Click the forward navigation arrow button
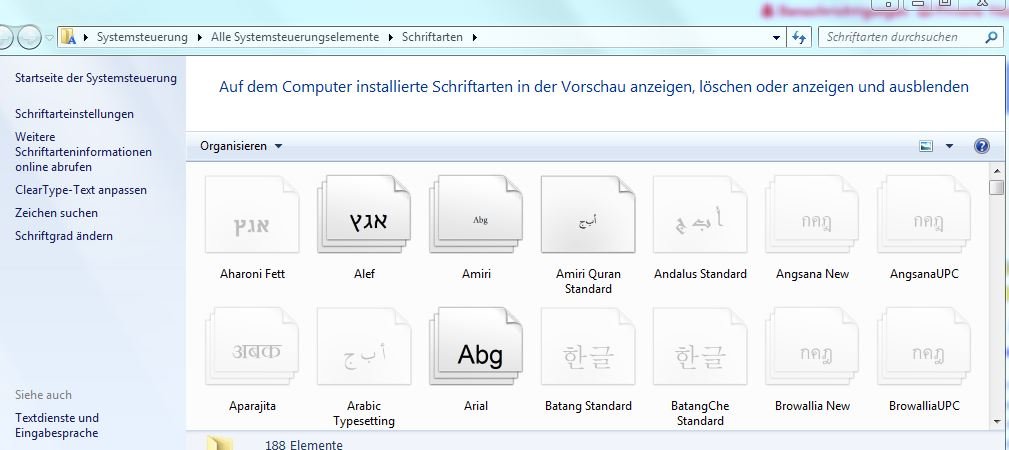Viewport: 1009px width, 450px height. click(x=29, y=37)
